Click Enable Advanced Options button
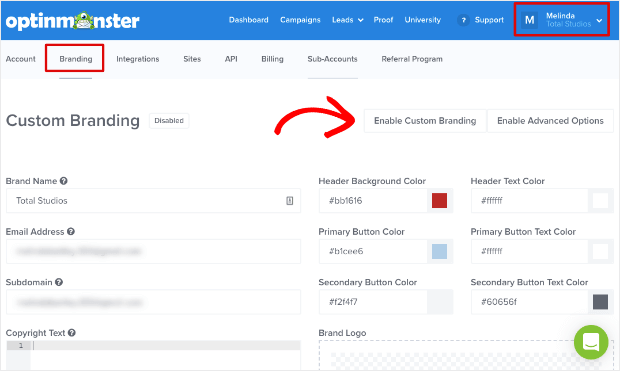Screen dimensions: 620x371 (x=550, y=121)
